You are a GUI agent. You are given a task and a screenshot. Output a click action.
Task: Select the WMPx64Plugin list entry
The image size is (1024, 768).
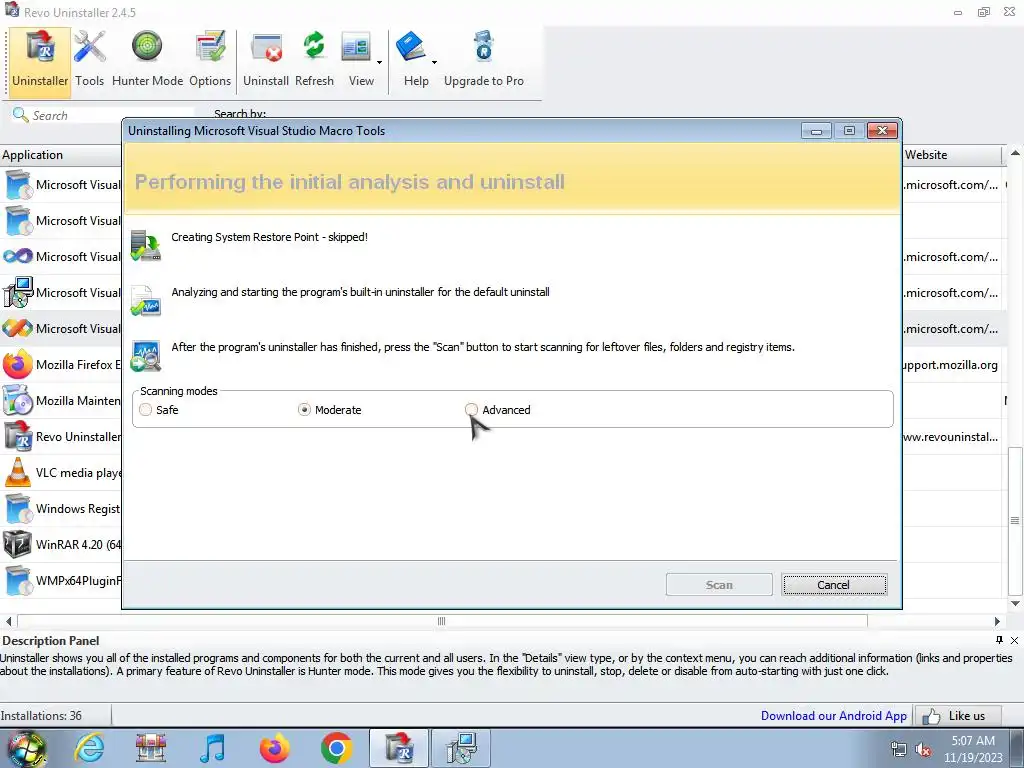point(61,580)
